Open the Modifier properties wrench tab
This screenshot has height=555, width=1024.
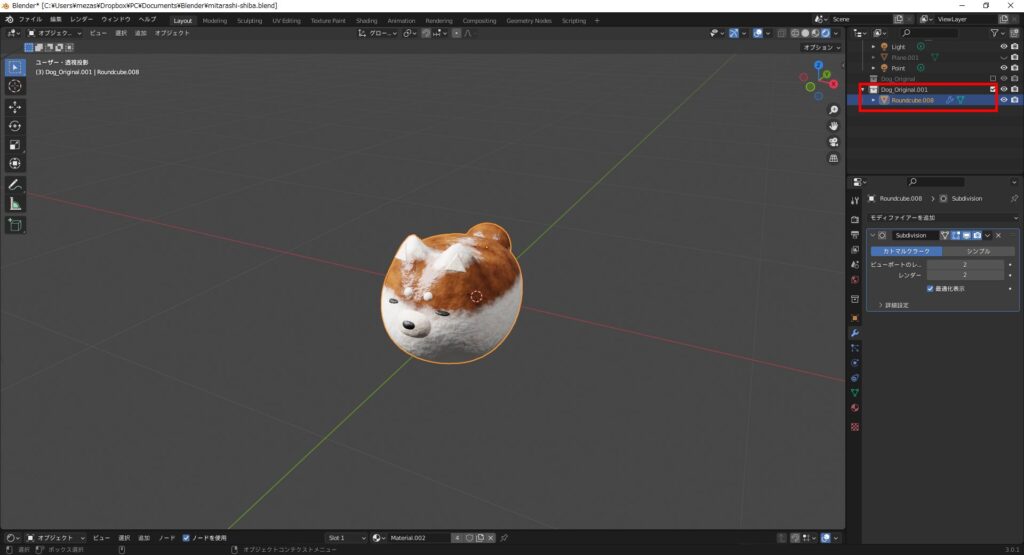pos(855,332)
